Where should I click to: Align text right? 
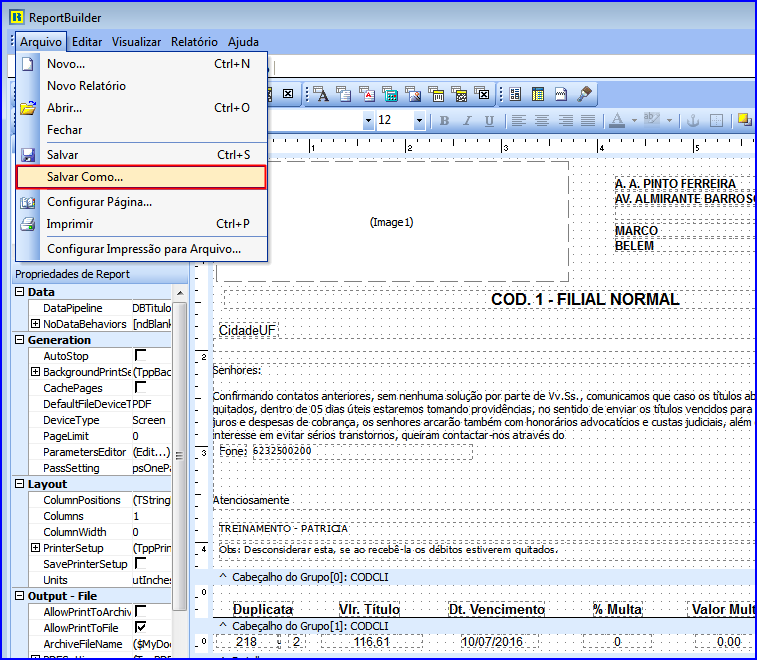coord(565,121)
